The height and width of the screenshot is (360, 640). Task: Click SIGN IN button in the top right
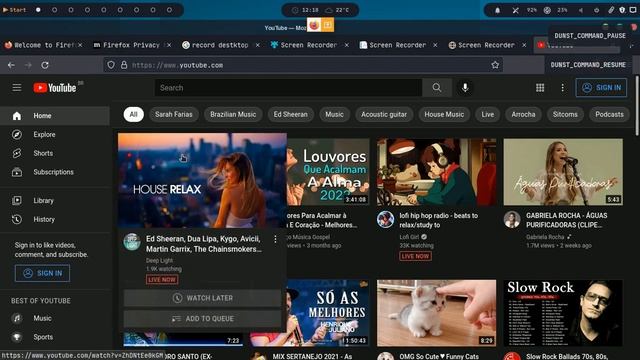coord(601,88)
